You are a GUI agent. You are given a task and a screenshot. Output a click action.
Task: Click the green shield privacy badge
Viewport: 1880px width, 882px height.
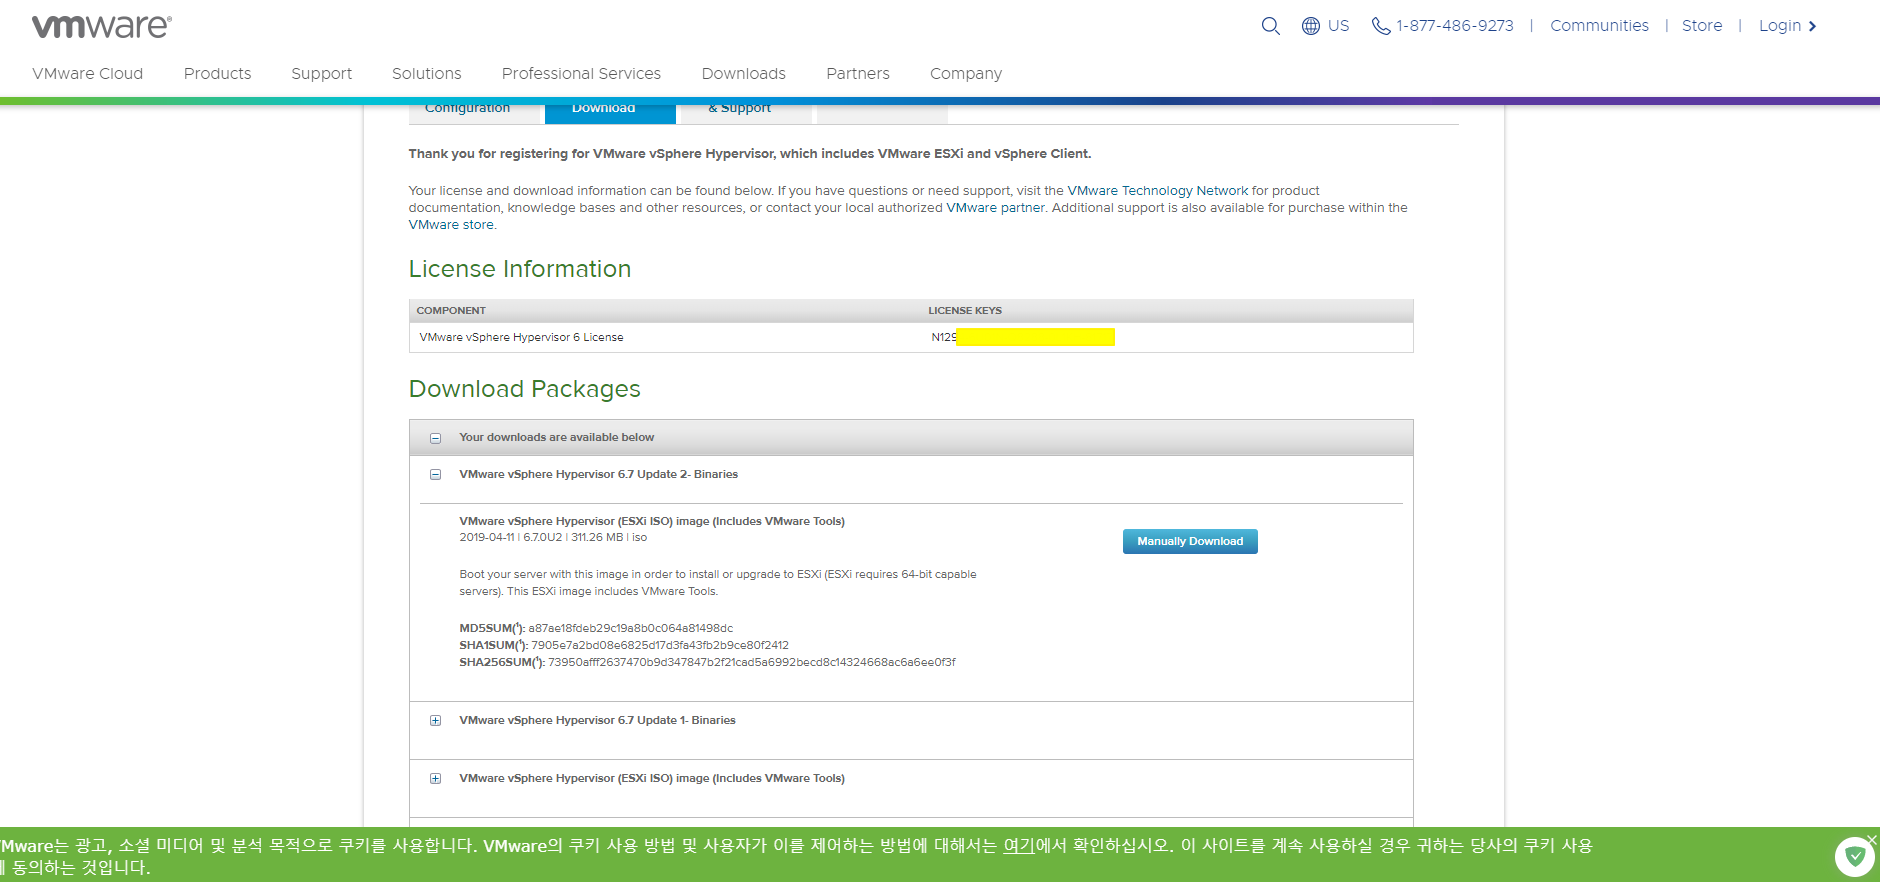(x=1854, y=856)
